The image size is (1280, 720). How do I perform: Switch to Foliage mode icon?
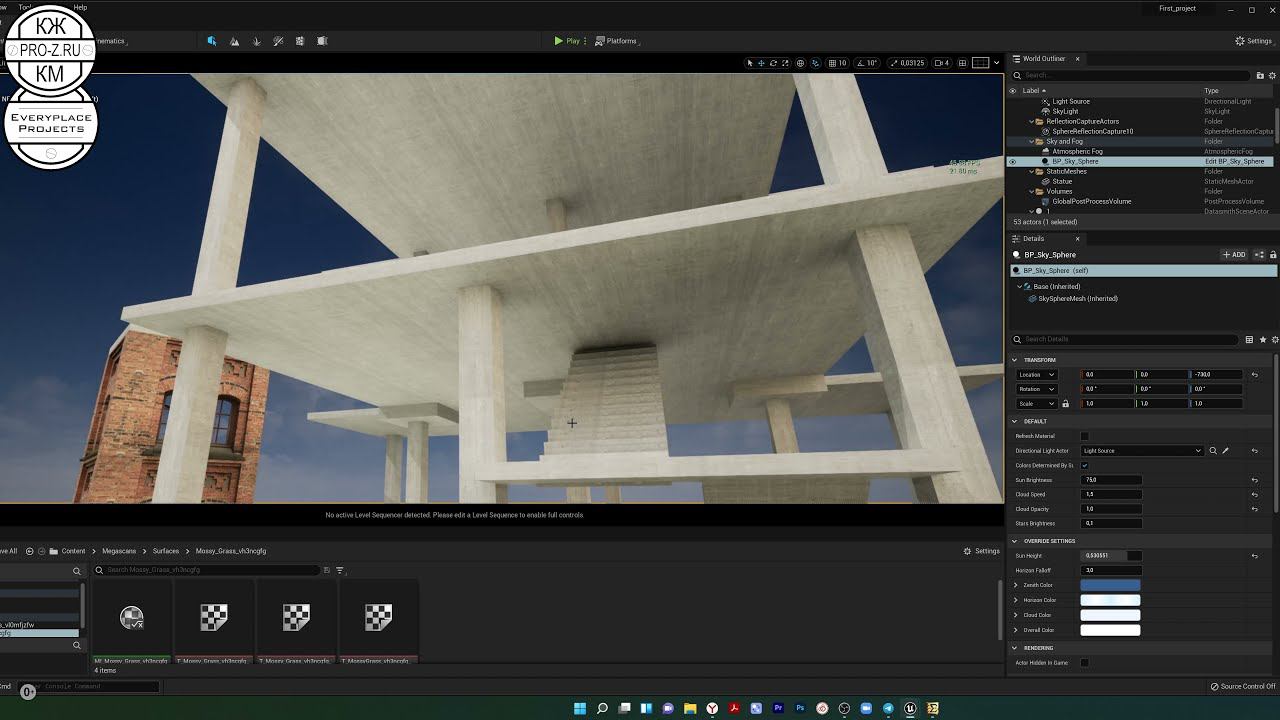(256, 41)
